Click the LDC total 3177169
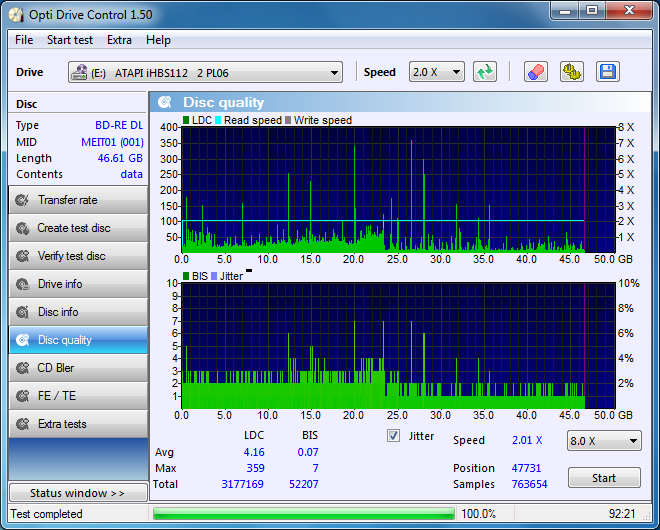This screenshot has height=530, width=660. 242,484
